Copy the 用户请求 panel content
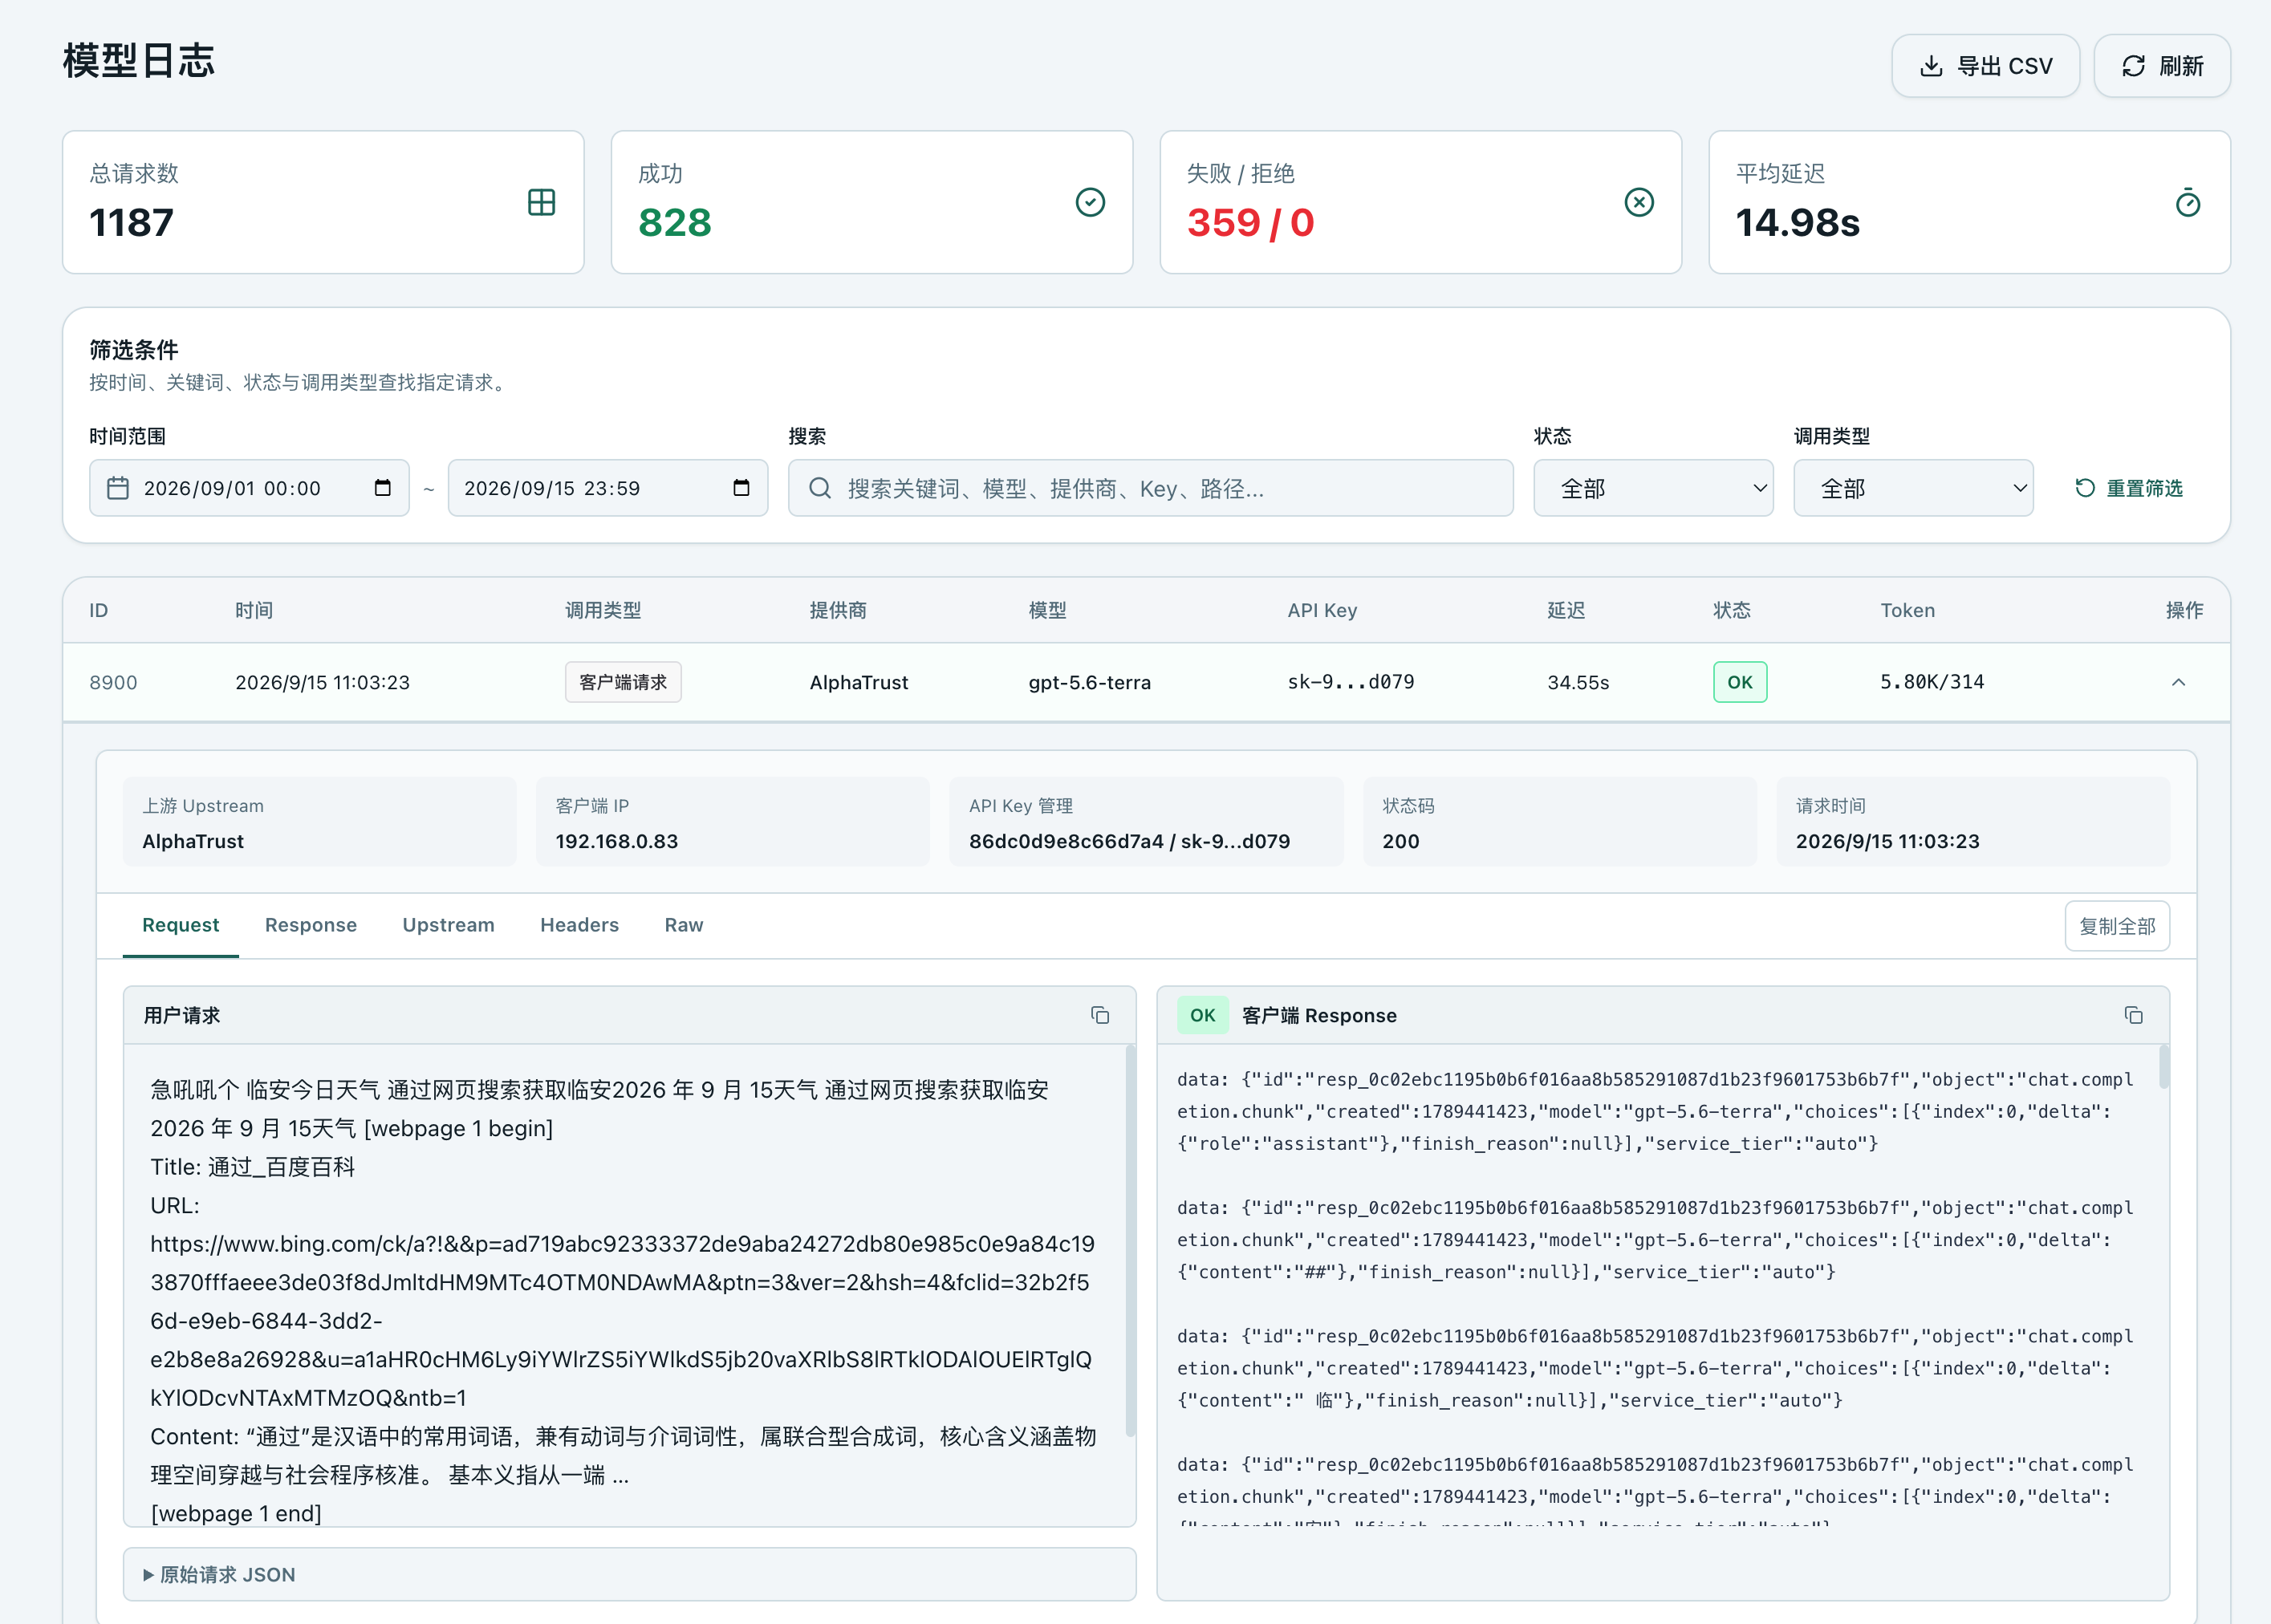2271x1624 pixels. (1100, 1015)
